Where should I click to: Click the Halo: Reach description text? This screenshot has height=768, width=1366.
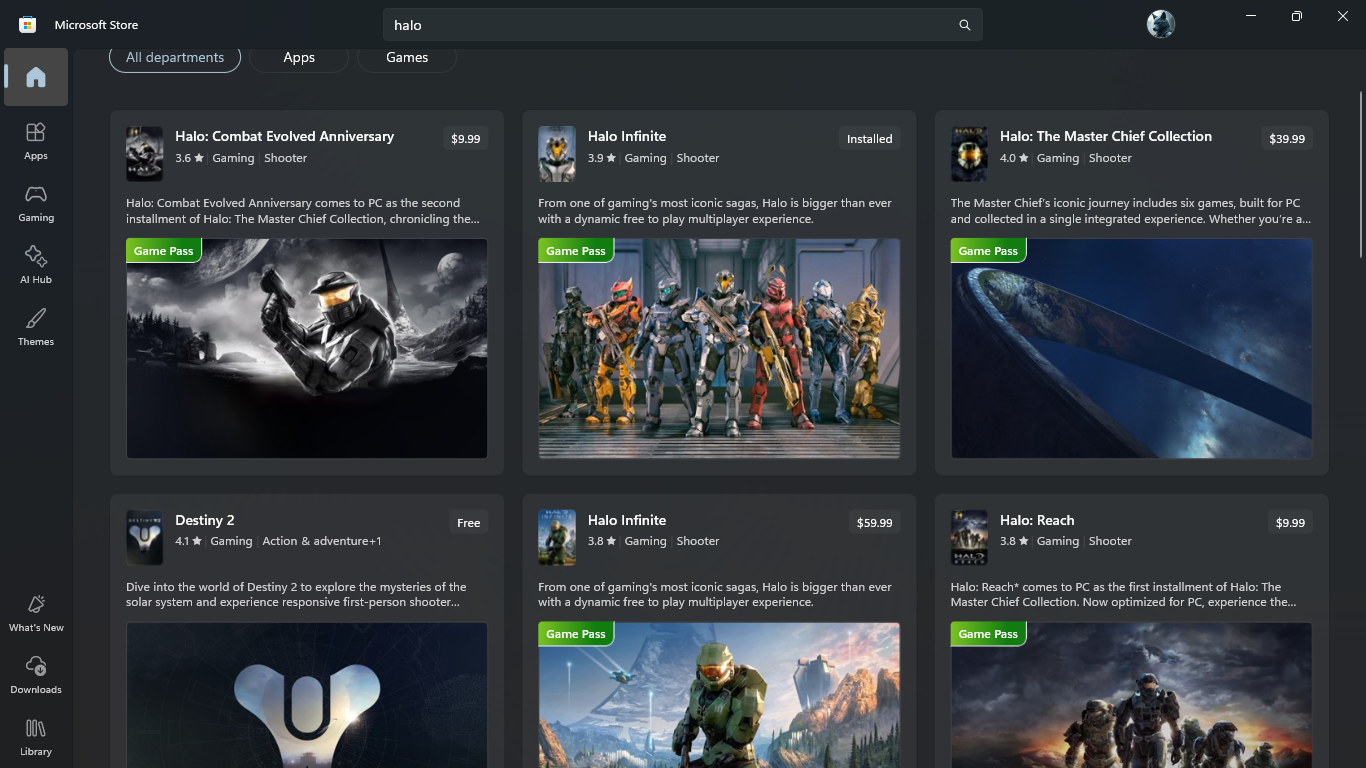(1124, 594)
